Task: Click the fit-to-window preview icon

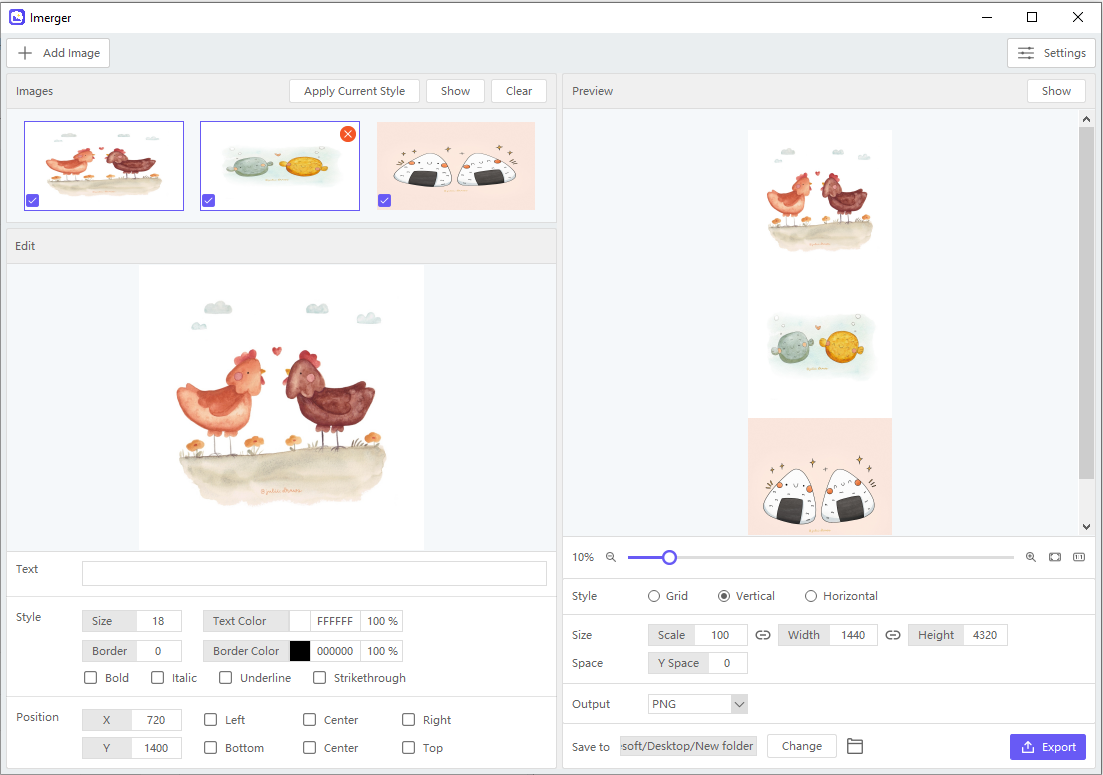Action: pos(1055,557)
